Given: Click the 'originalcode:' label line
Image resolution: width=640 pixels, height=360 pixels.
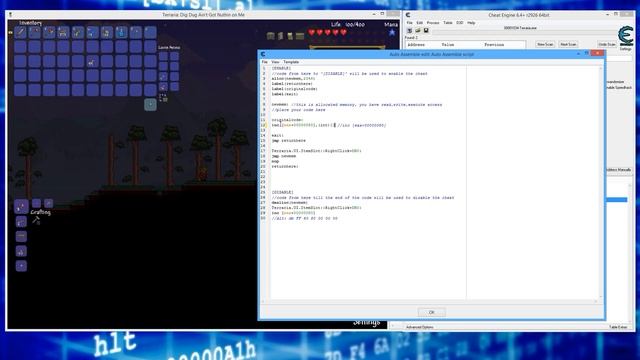Looking at the screenshot, I should click(287, 120).
